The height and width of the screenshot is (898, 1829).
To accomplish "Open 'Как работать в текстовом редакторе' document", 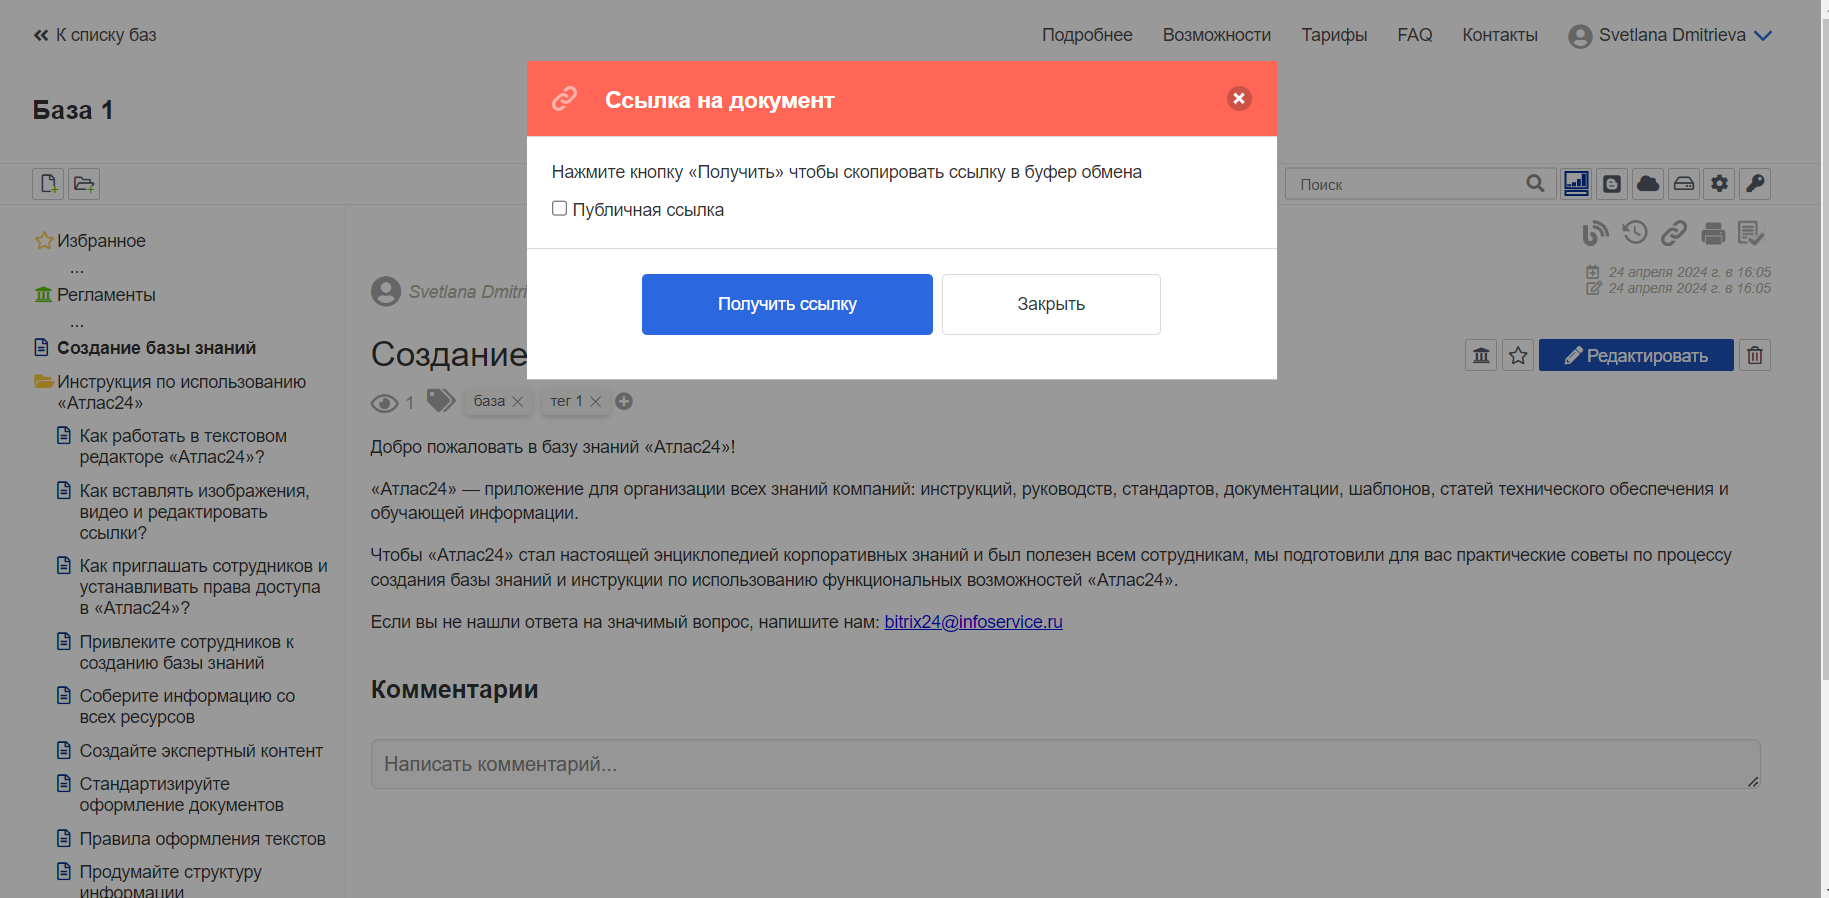I will [x=183, y=446].
